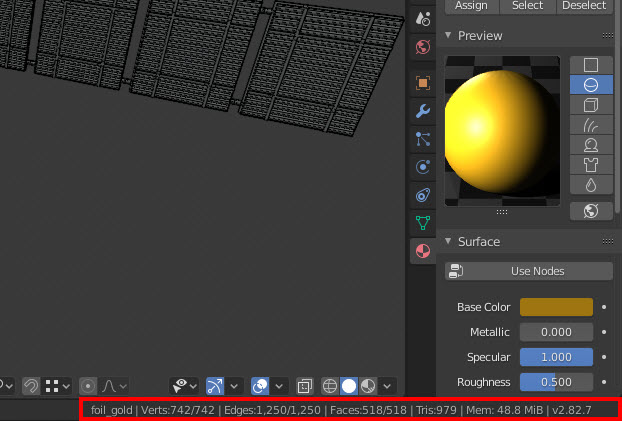Open the Modifiers wrench tab
Image resolution: width=622 pixels, height=421 pixels.
click(423, 111)
